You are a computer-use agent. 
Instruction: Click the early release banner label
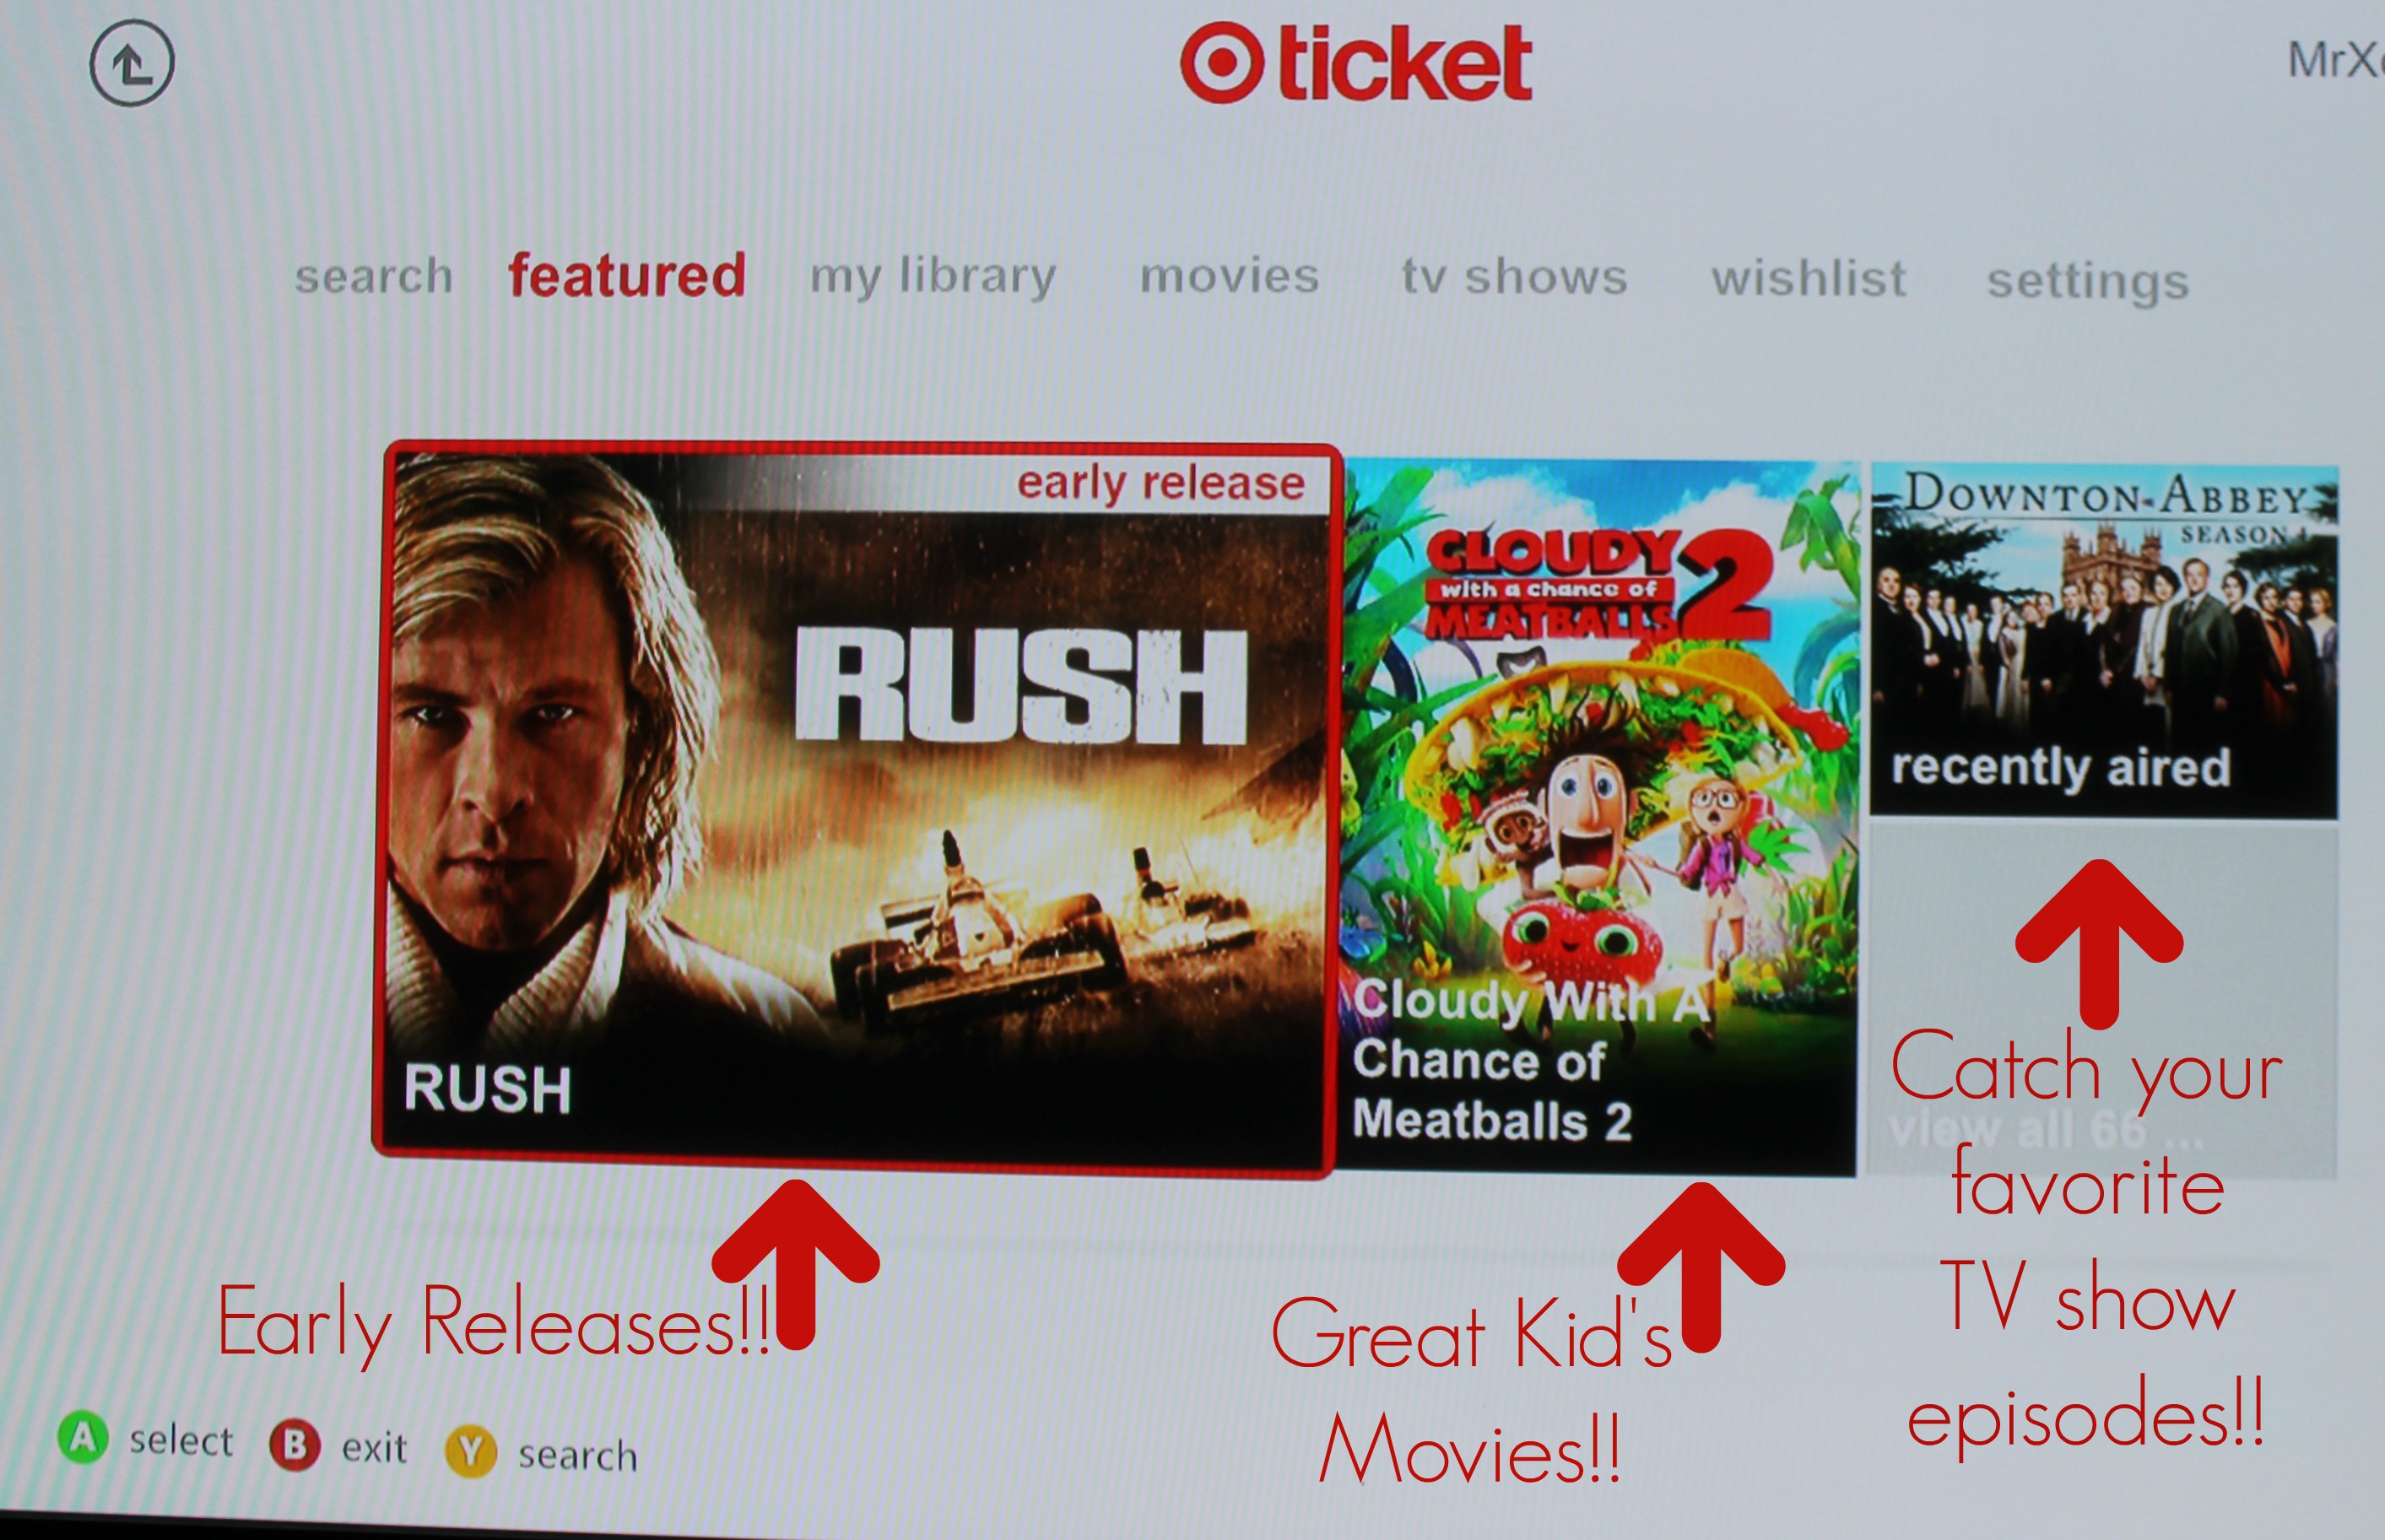pyautogui.click(x=1161, y=484)
